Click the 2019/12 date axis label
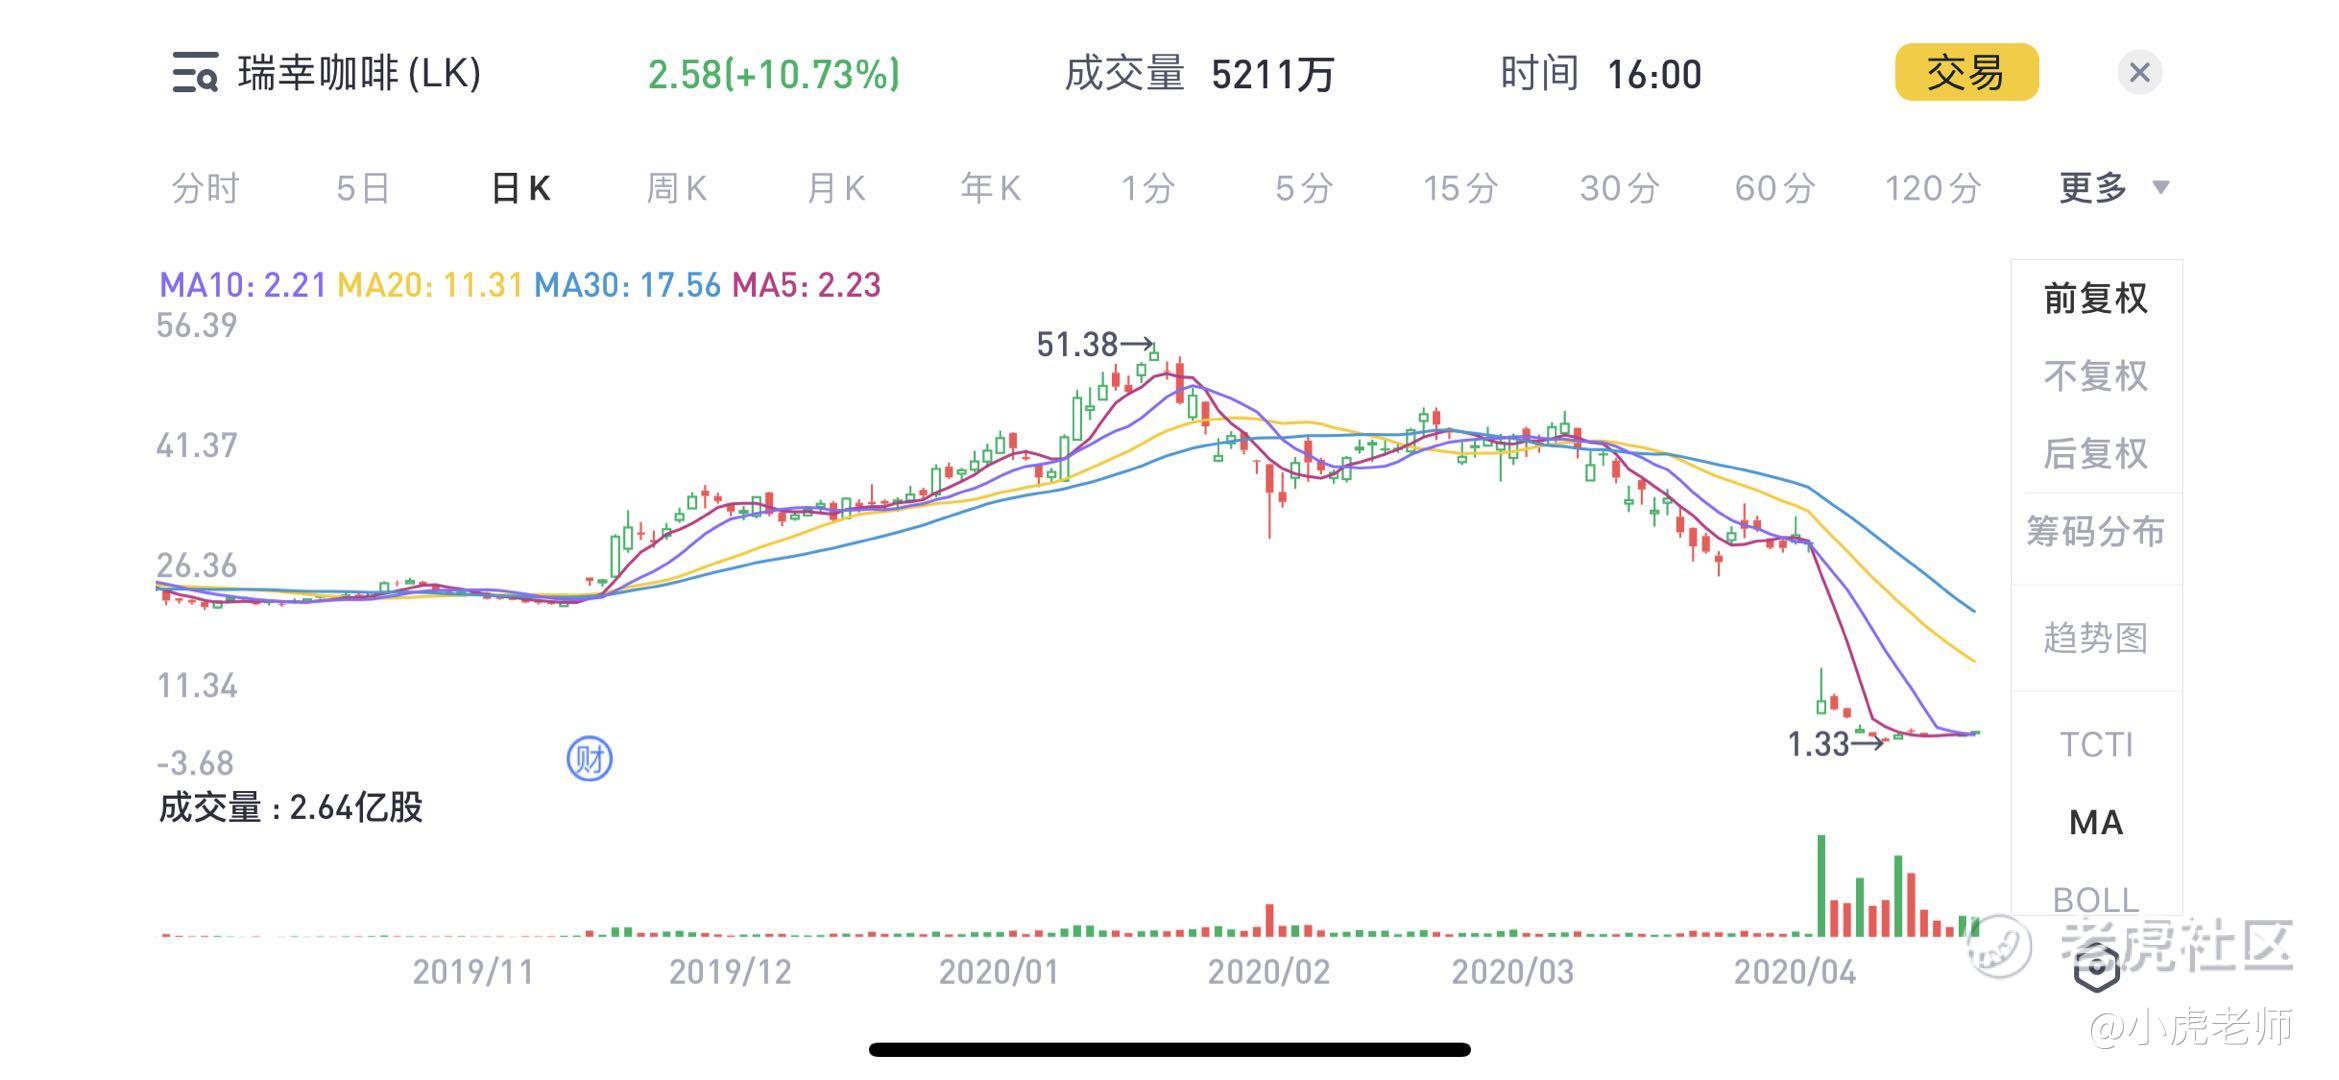2339x1080 pixels. pos(730,972)
